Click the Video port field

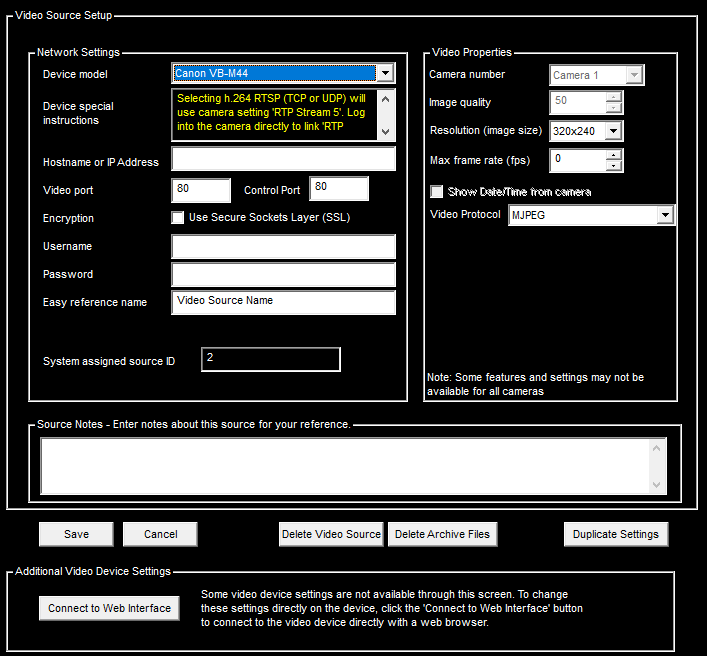click(201, 190)
